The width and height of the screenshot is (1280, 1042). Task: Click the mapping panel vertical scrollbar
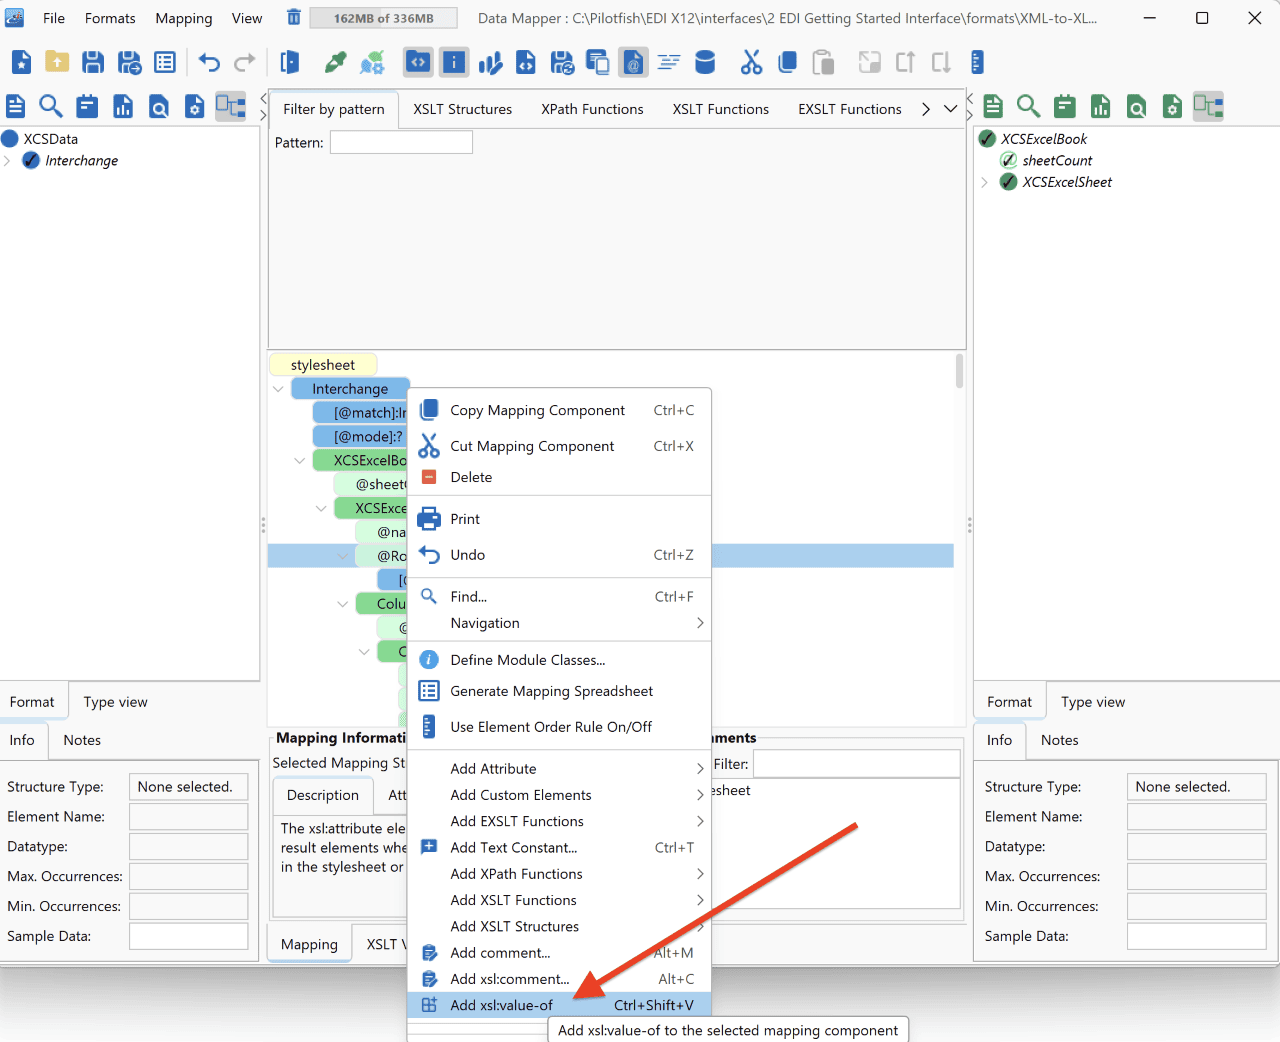click(x=959, y=371)
